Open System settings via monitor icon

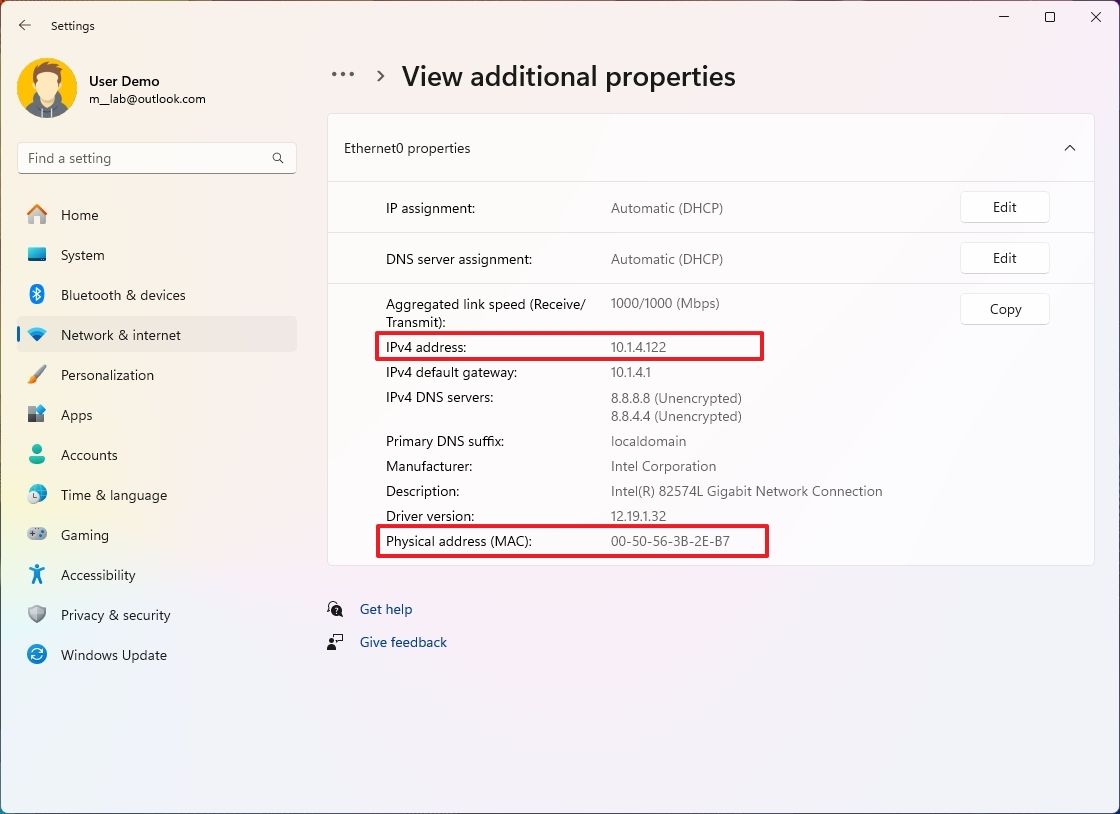point(37,255)
